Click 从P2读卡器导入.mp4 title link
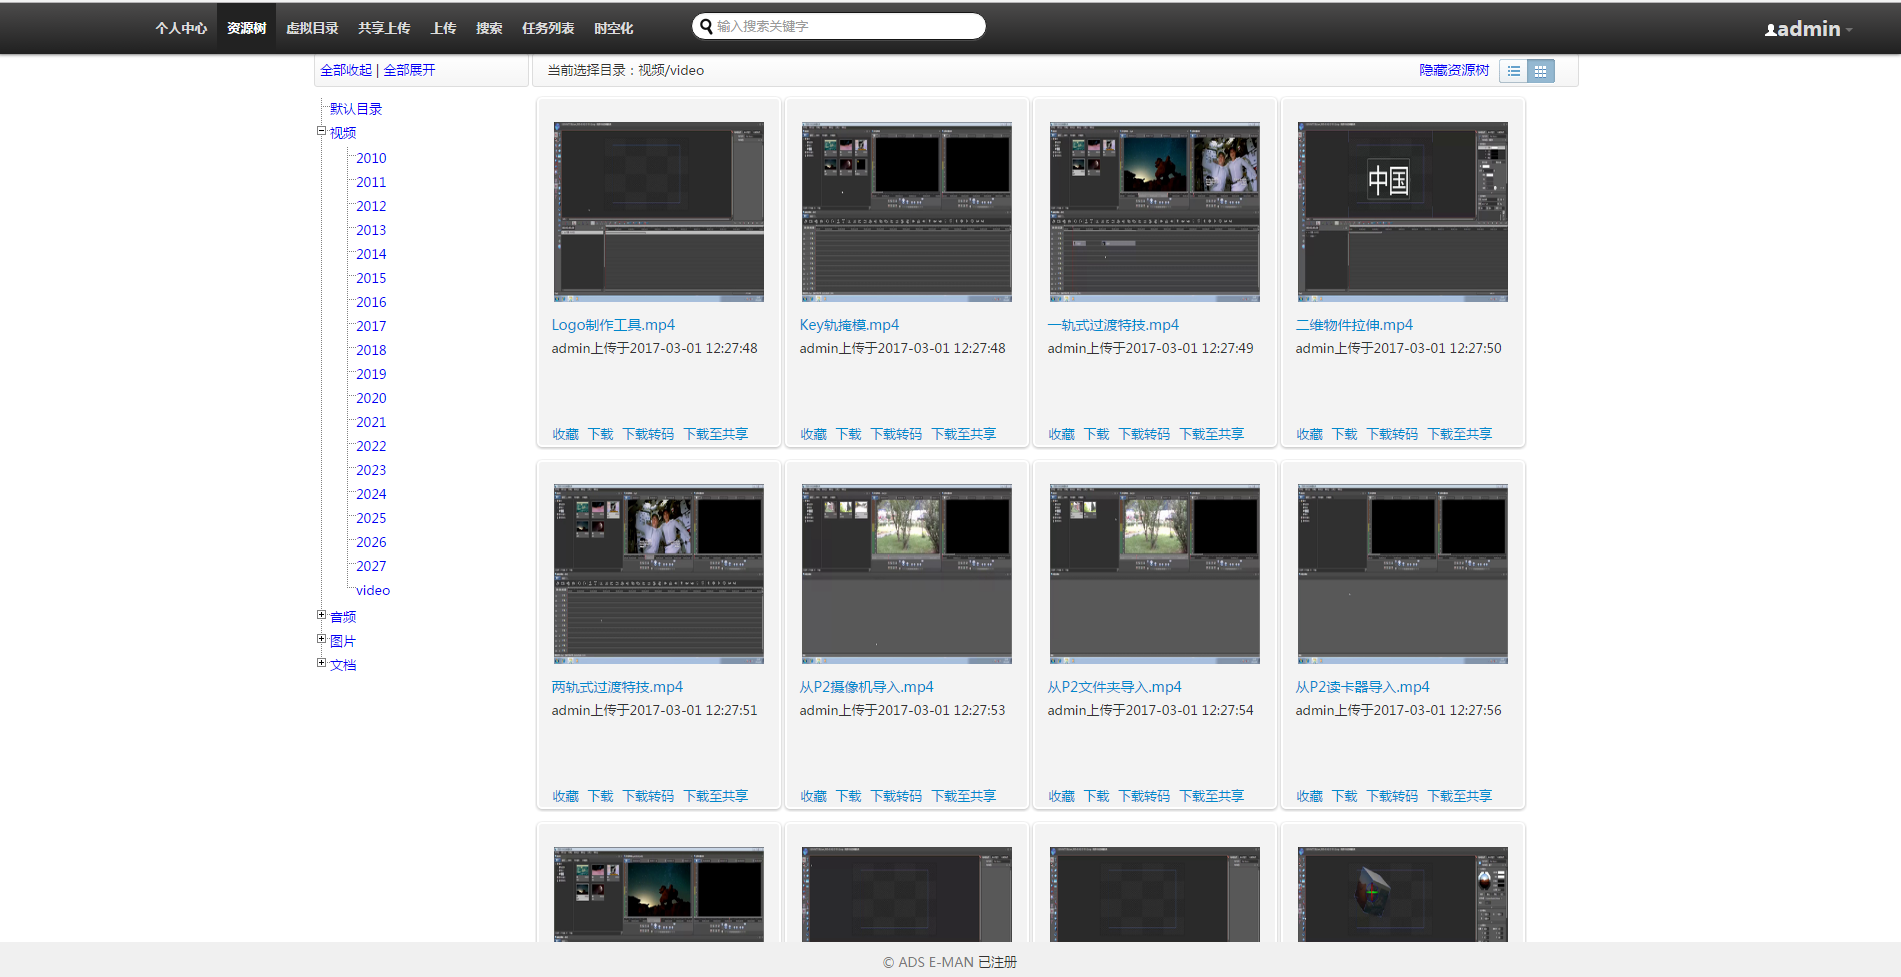The image size is (1901, 977). [x=1362, y=687]
